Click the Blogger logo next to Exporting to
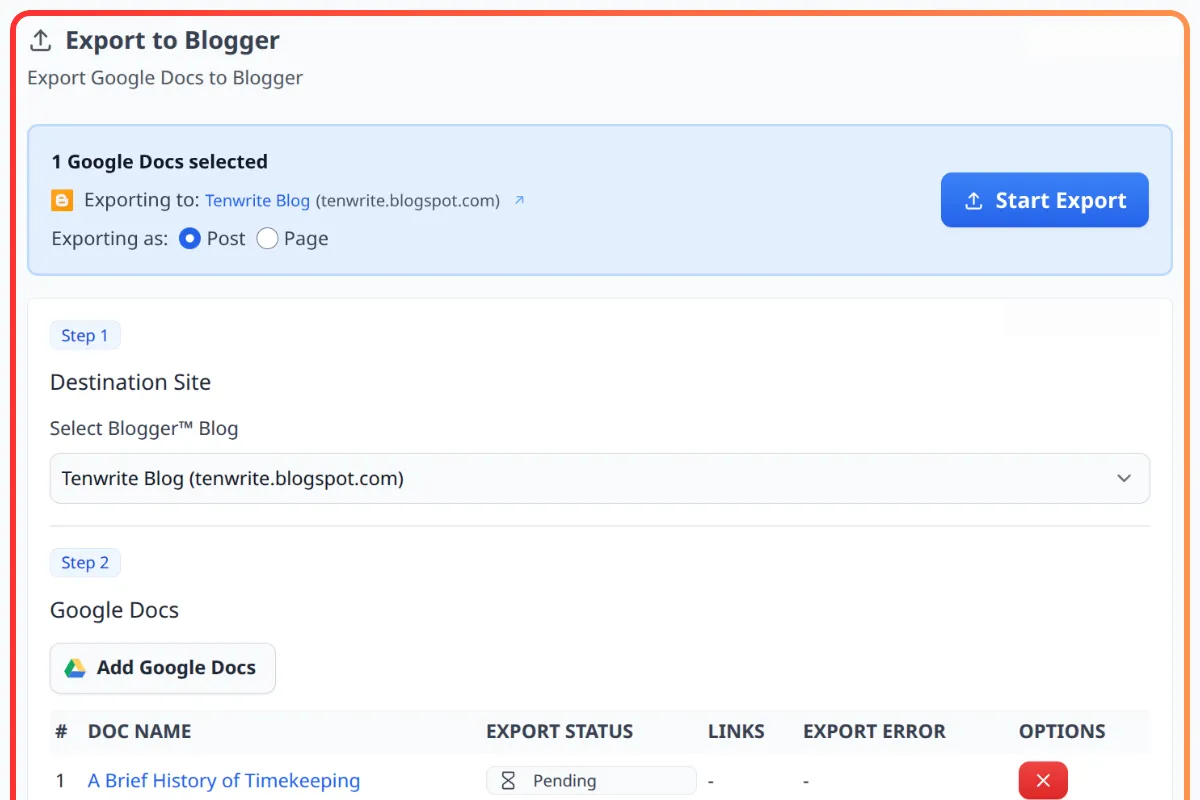This screenshot has width=1200, height=800. [62, 200]
